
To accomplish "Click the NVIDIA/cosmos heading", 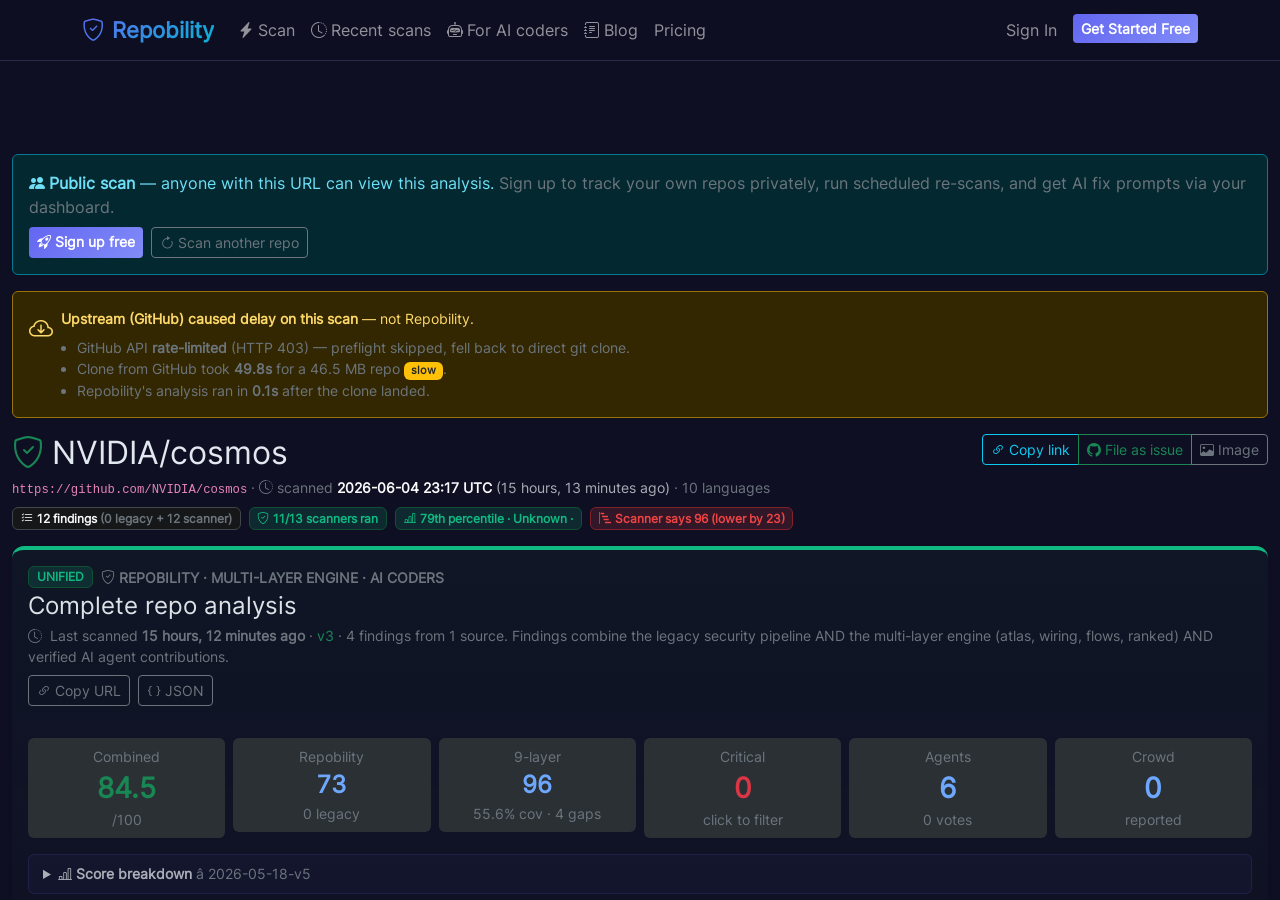I will [170, 453].
